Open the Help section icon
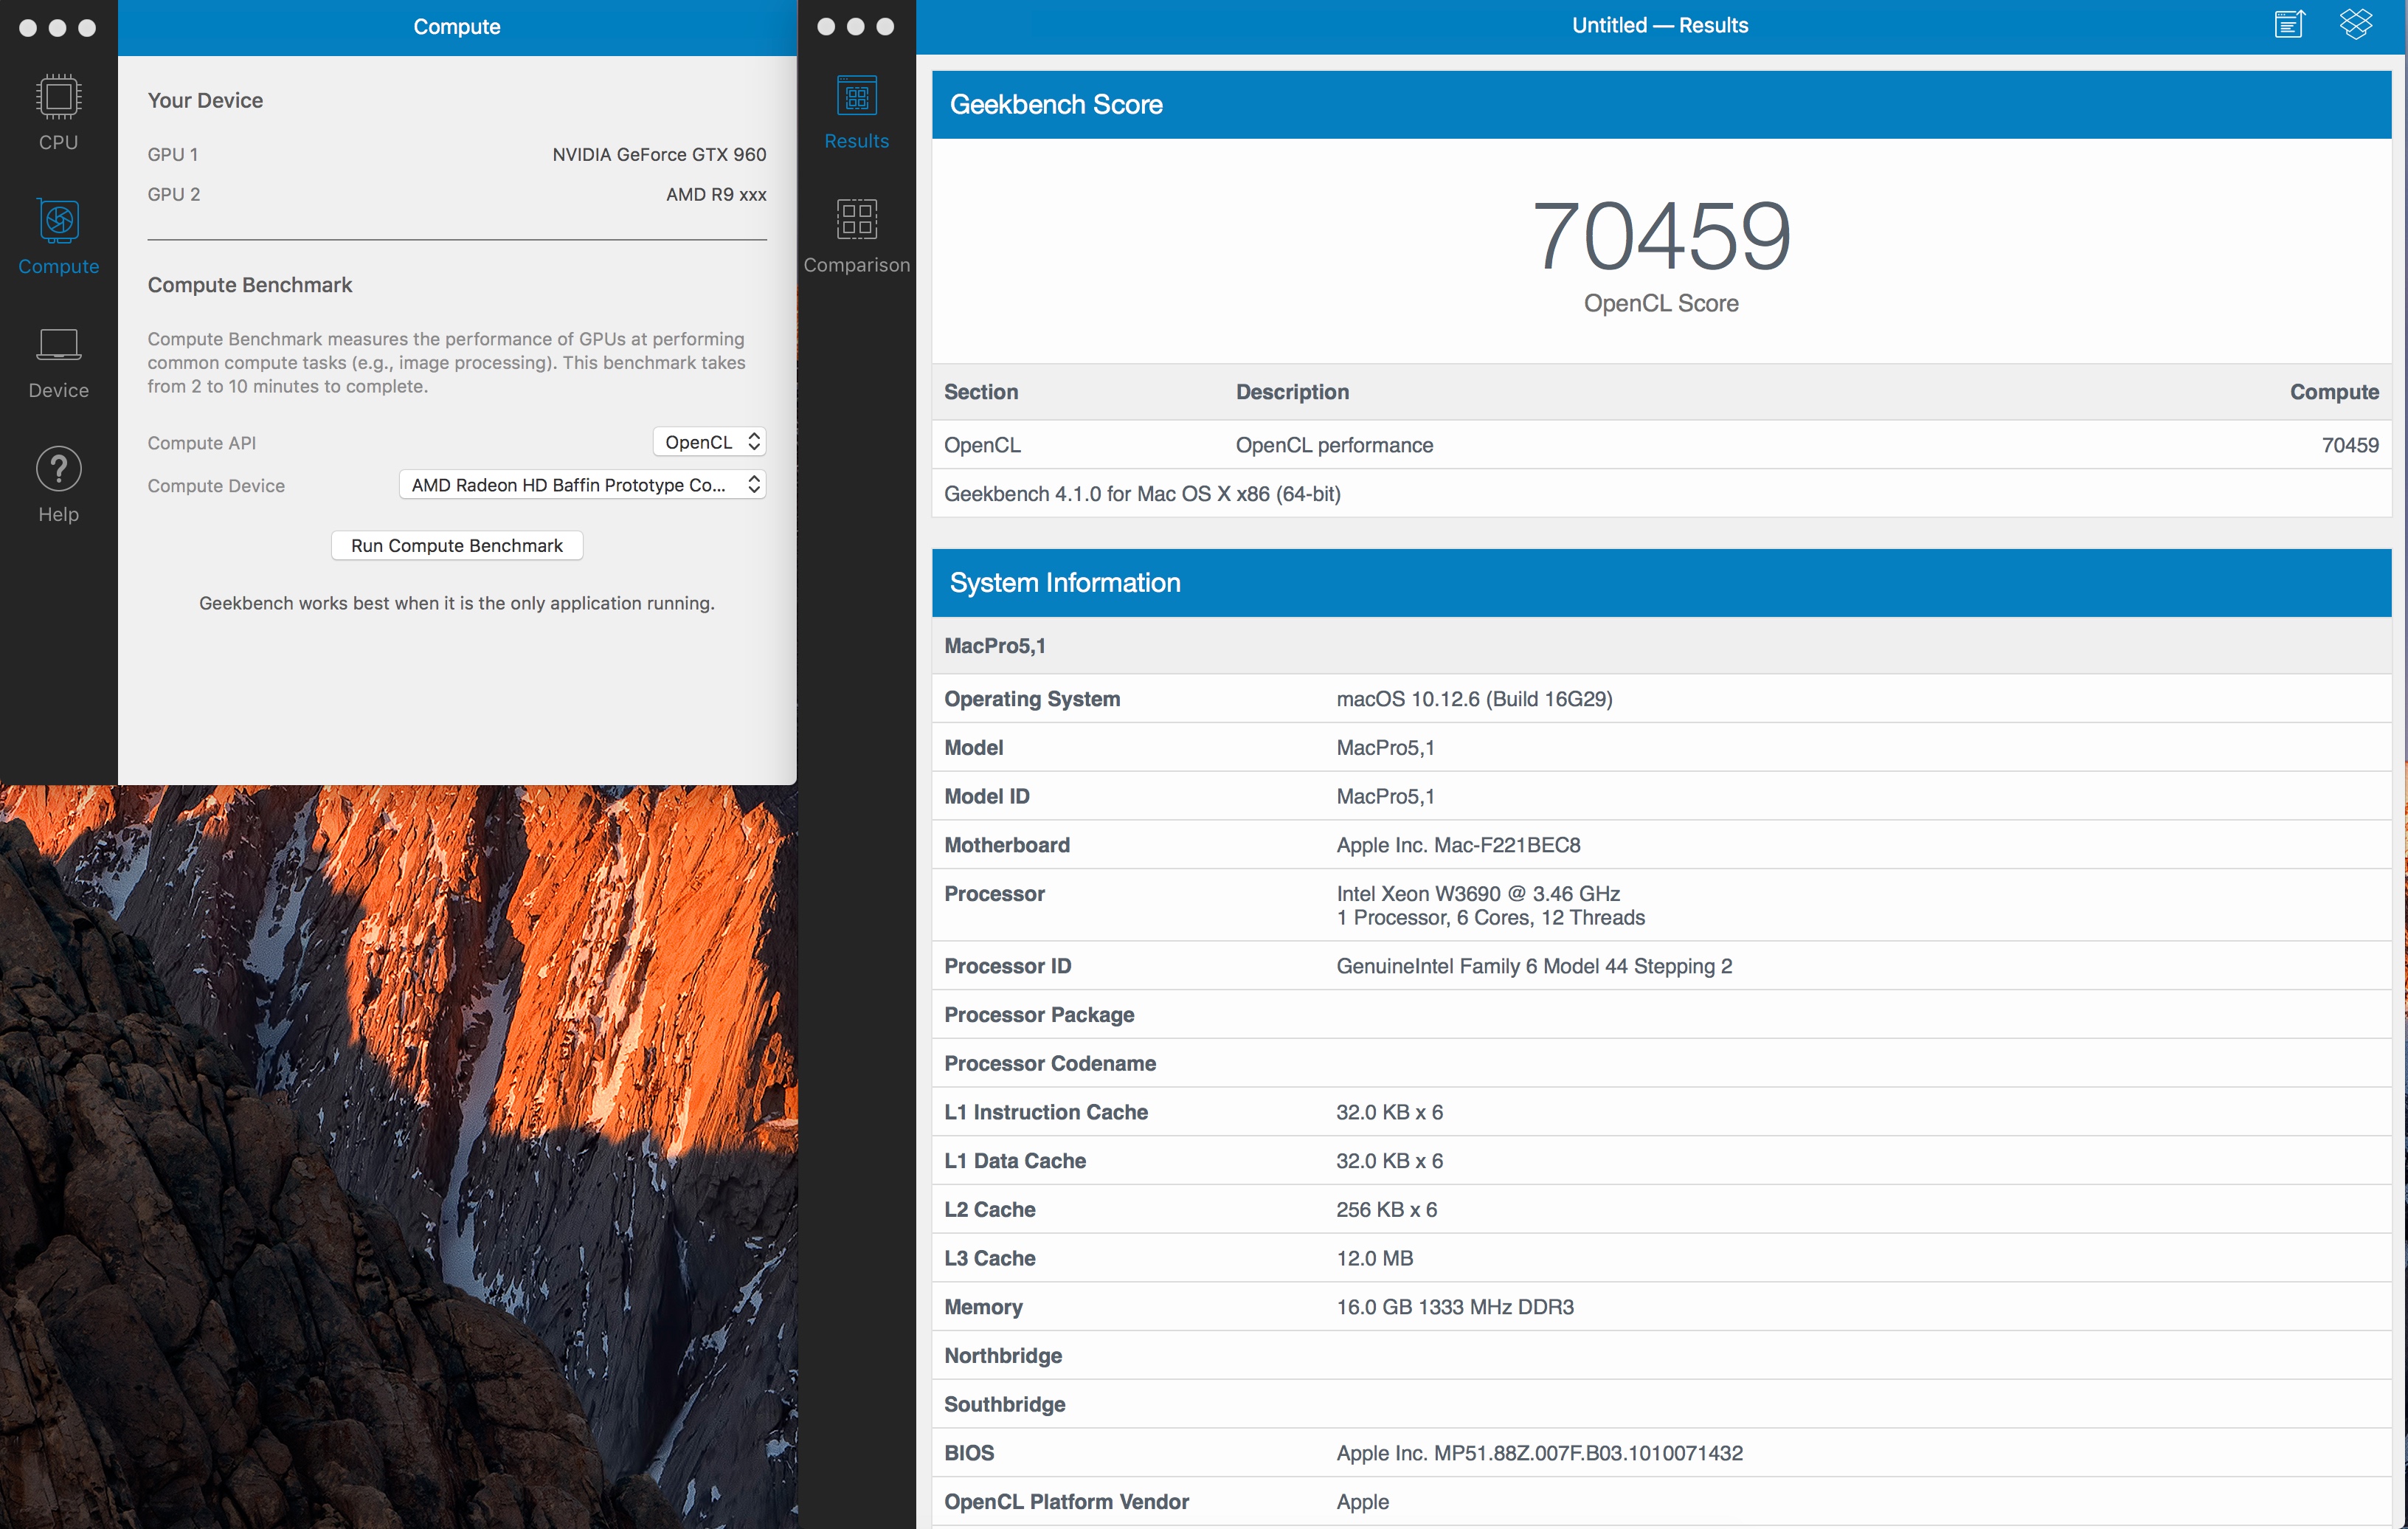The height and width of the screenshot is (1529, 2408). click(x=58, y=484)
